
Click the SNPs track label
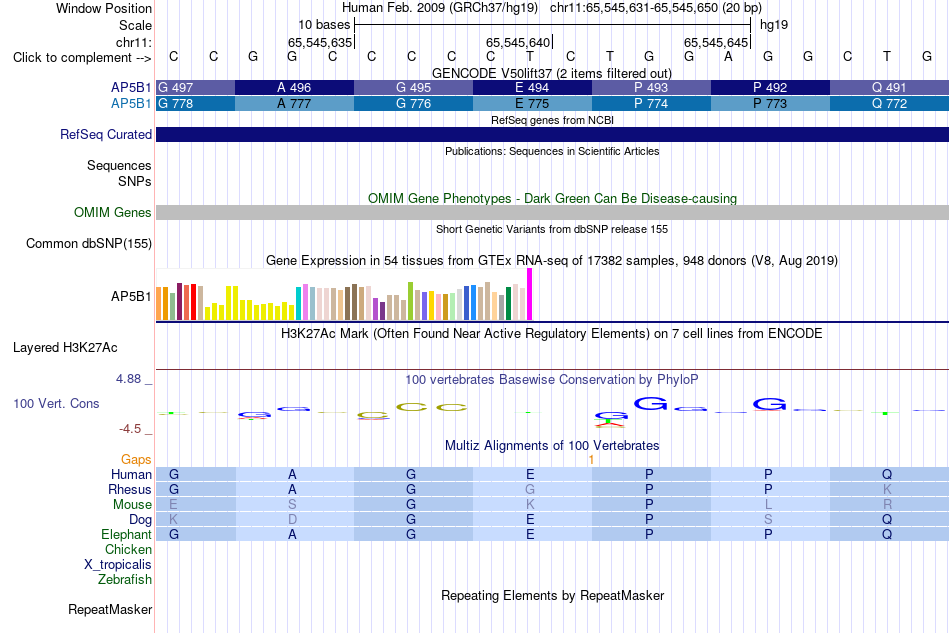135,181
